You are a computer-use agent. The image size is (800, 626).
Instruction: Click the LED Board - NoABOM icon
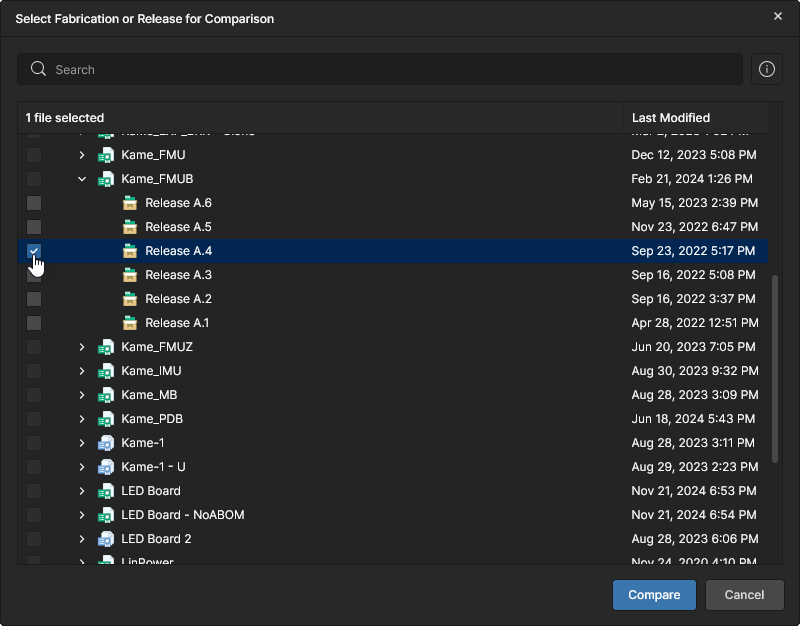click(x=106, y=515)
